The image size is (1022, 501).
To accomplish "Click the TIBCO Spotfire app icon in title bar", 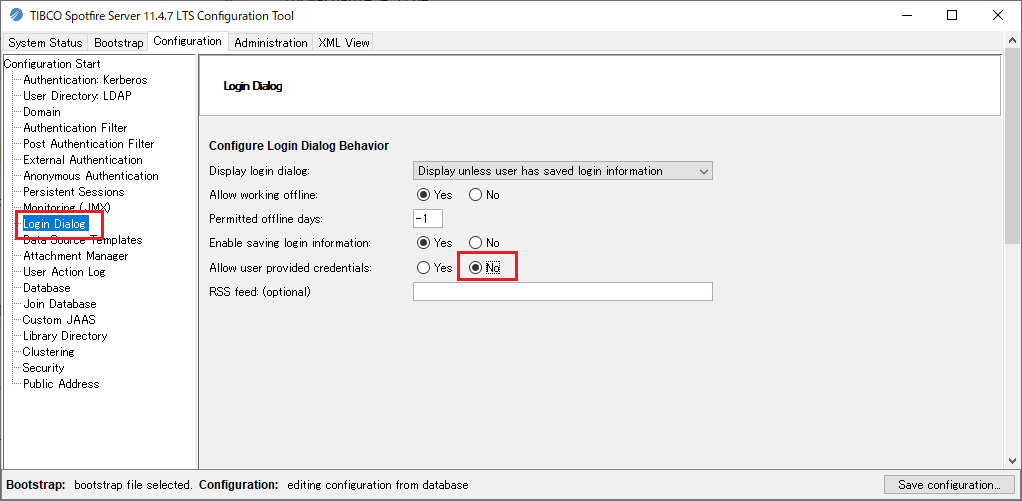I will [x=17, y=16].
